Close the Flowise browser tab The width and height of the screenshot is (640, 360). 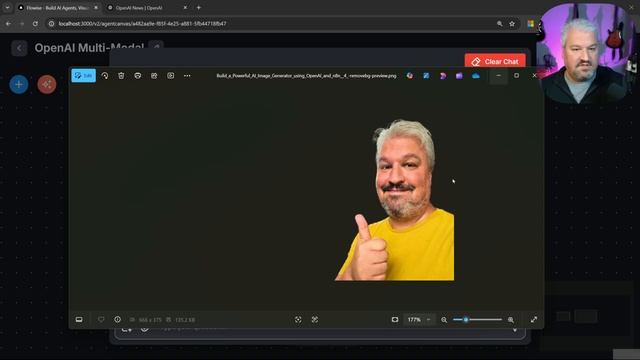[x=96, y=8]
